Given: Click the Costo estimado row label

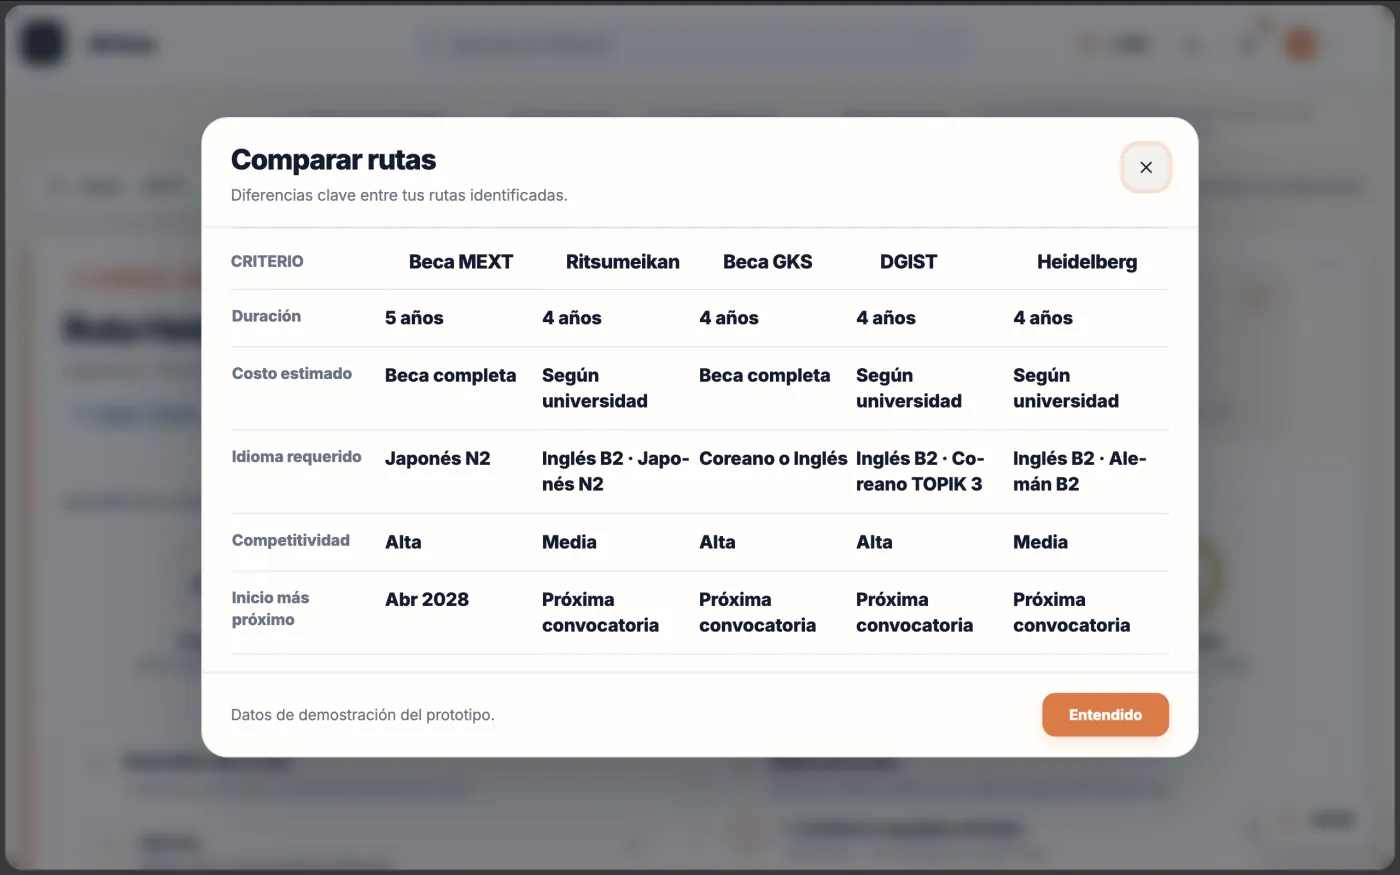Looking at the screenshot, I should [292, 373].
